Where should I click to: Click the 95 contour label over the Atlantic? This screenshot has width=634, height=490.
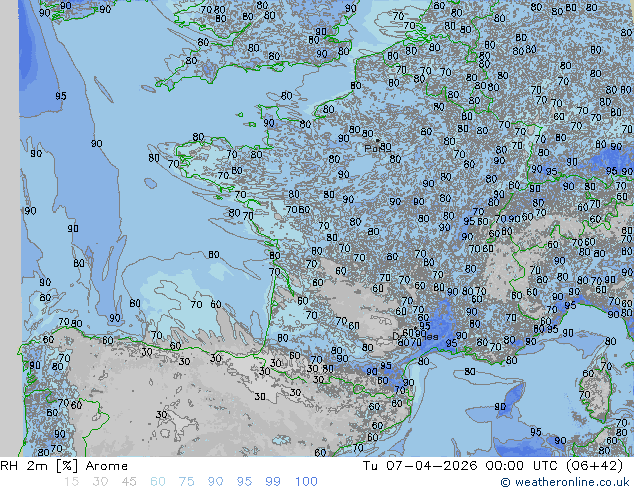click(x=61, y=96)
